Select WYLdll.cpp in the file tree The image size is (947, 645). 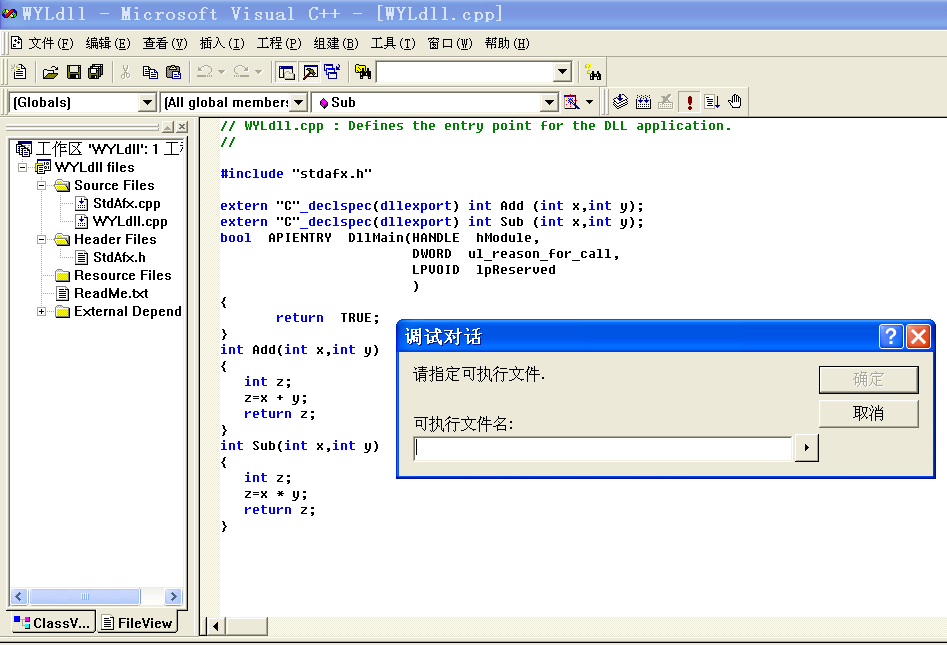click(x=130, y=222)
